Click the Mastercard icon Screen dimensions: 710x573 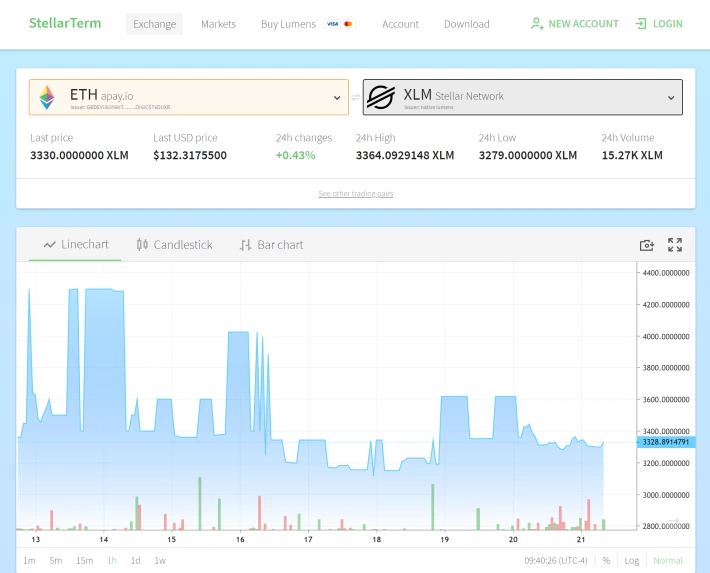click(x=348, y=24)
